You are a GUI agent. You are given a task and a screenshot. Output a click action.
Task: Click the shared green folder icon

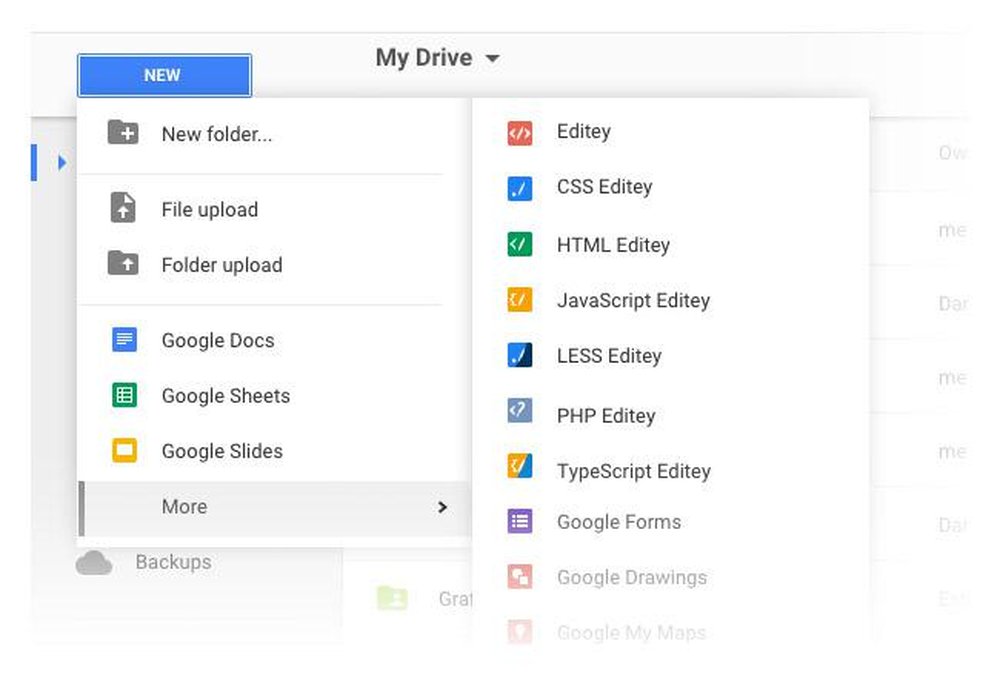coord(392,598)
